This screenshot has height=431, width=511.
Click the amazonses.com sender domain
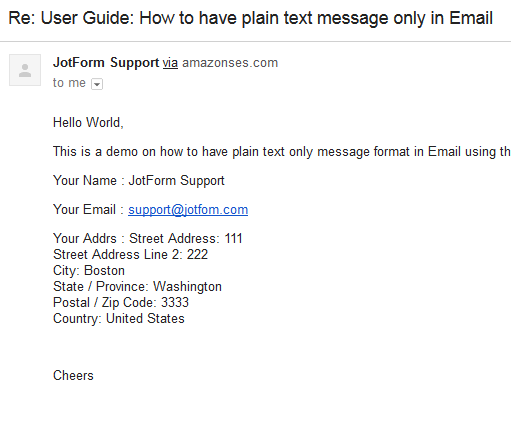[x=230, y=63]
